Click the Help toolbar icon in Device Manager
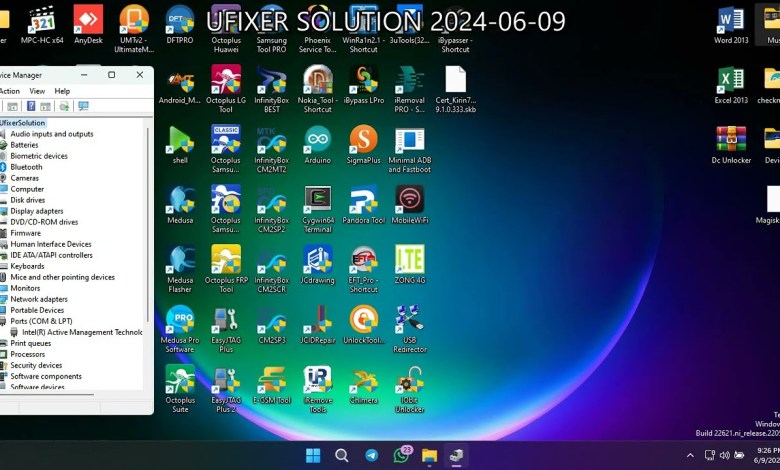This screenshot has width=780, height=470. tap(30, 106)
